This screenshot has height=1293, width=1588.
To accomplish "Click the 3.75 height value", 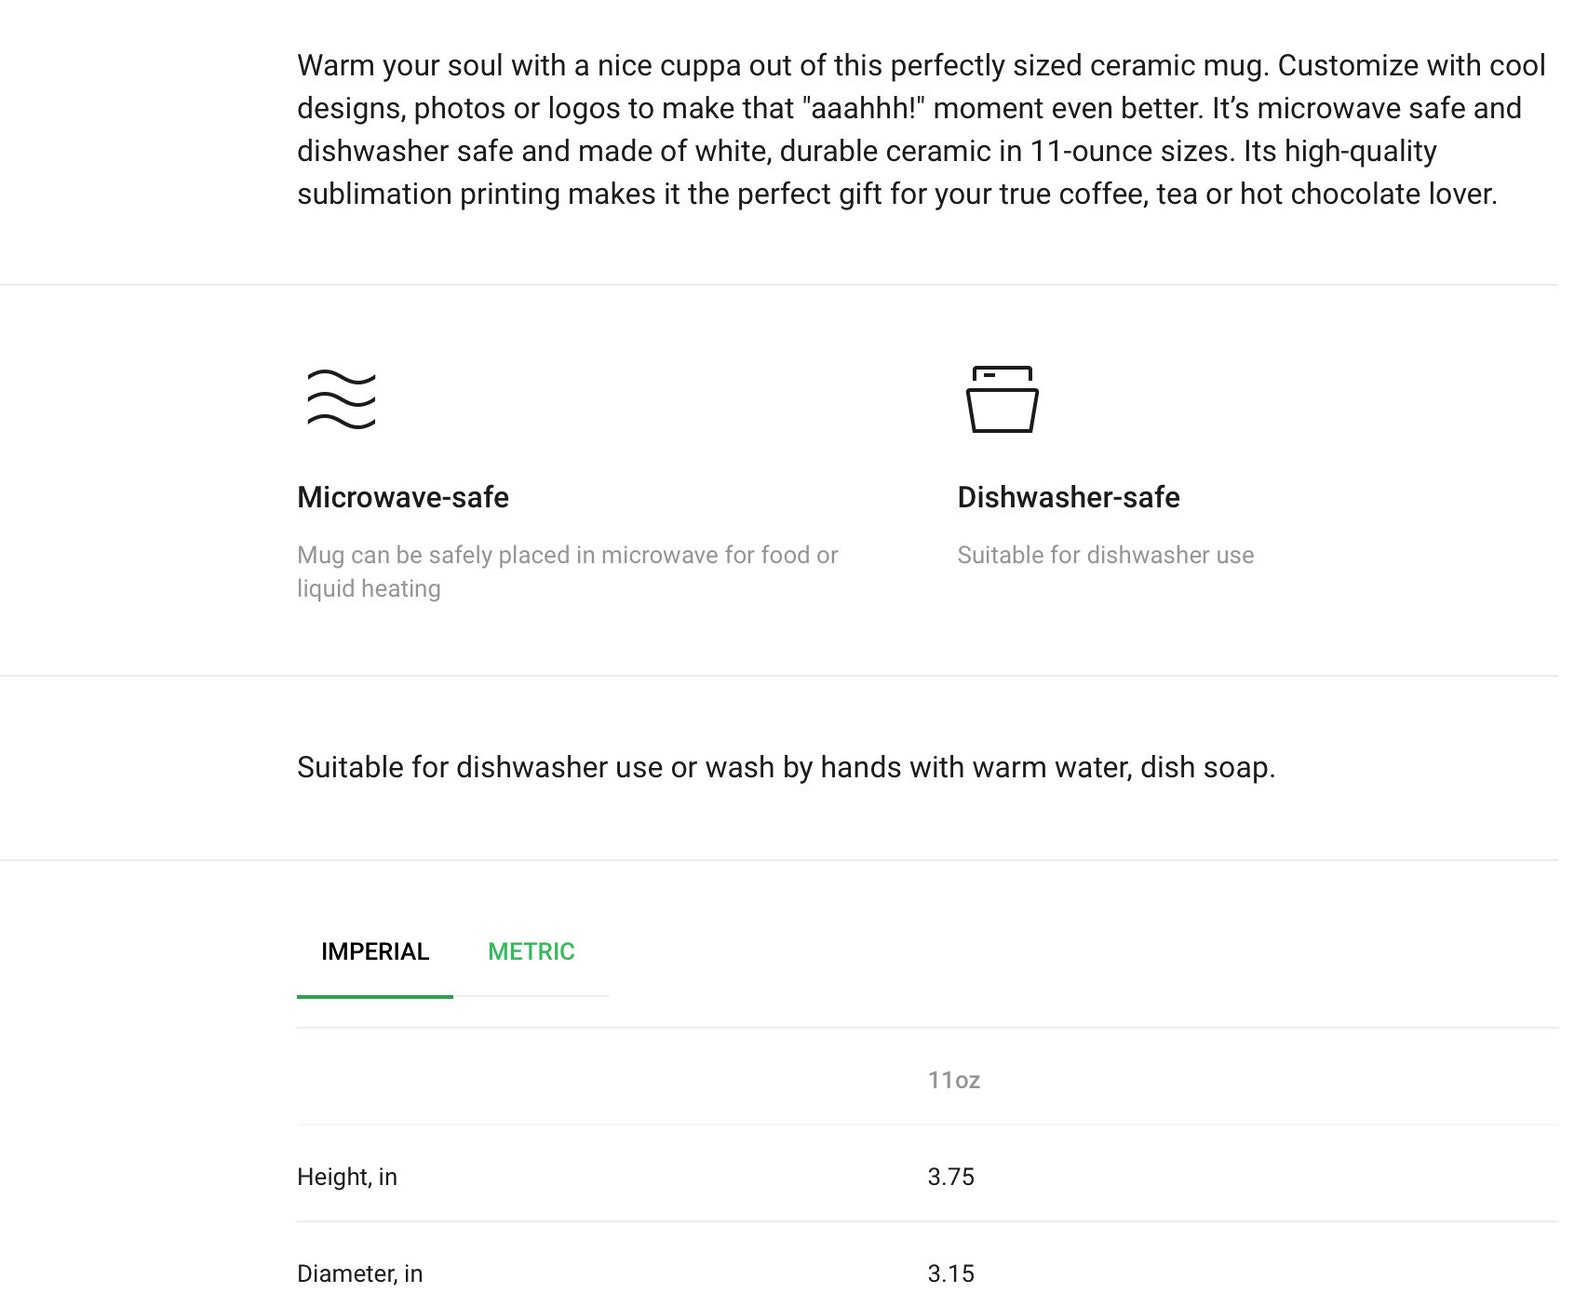I will [x=951, y=1177].
